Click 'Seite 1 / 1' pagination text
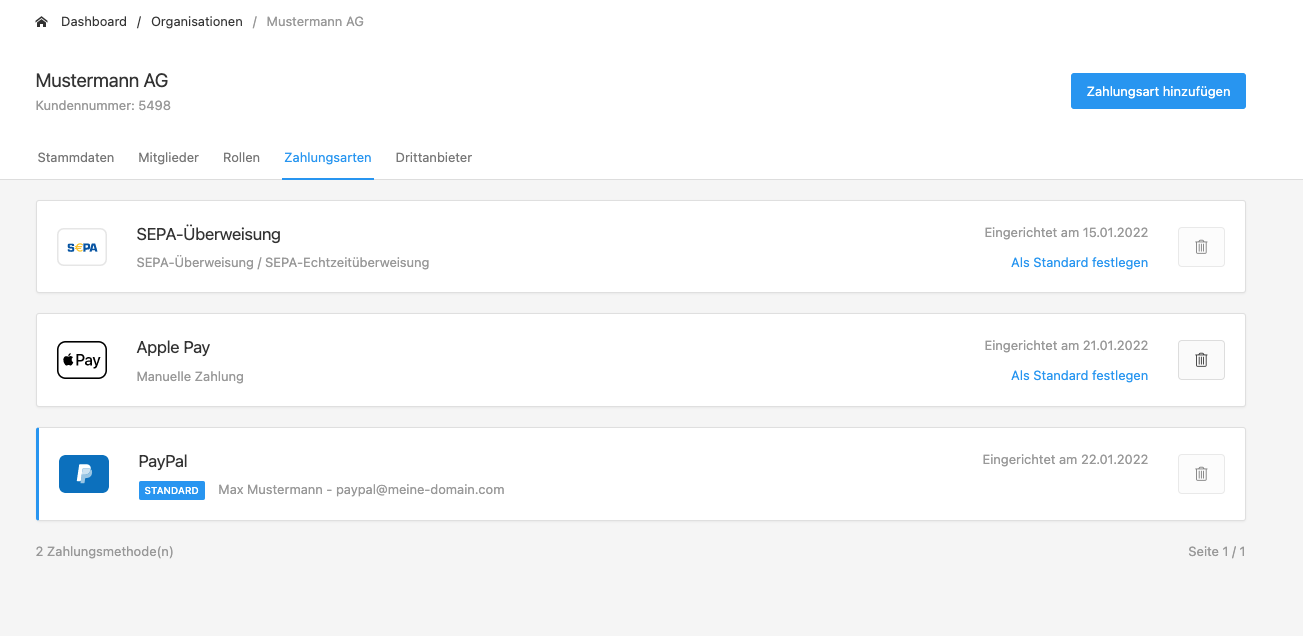 point(1217,552)
